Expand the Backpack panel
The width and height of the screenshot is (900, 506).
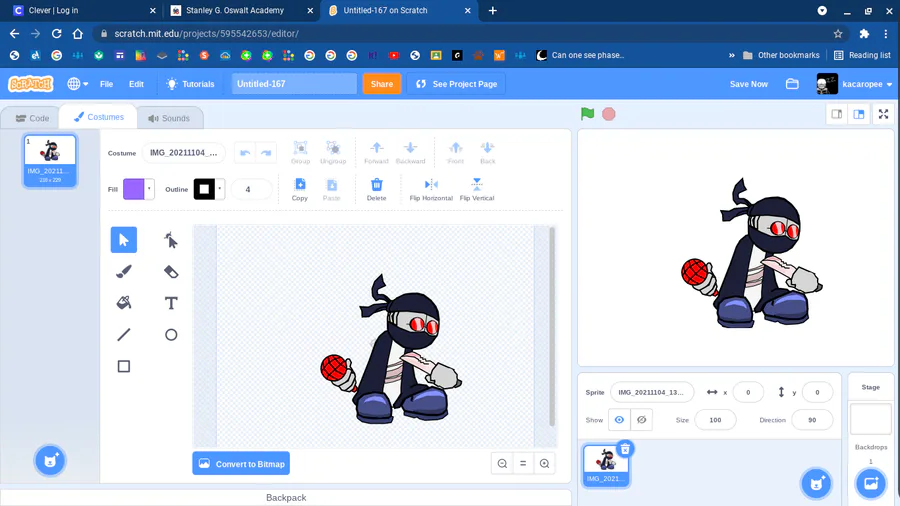pos(286,497)
